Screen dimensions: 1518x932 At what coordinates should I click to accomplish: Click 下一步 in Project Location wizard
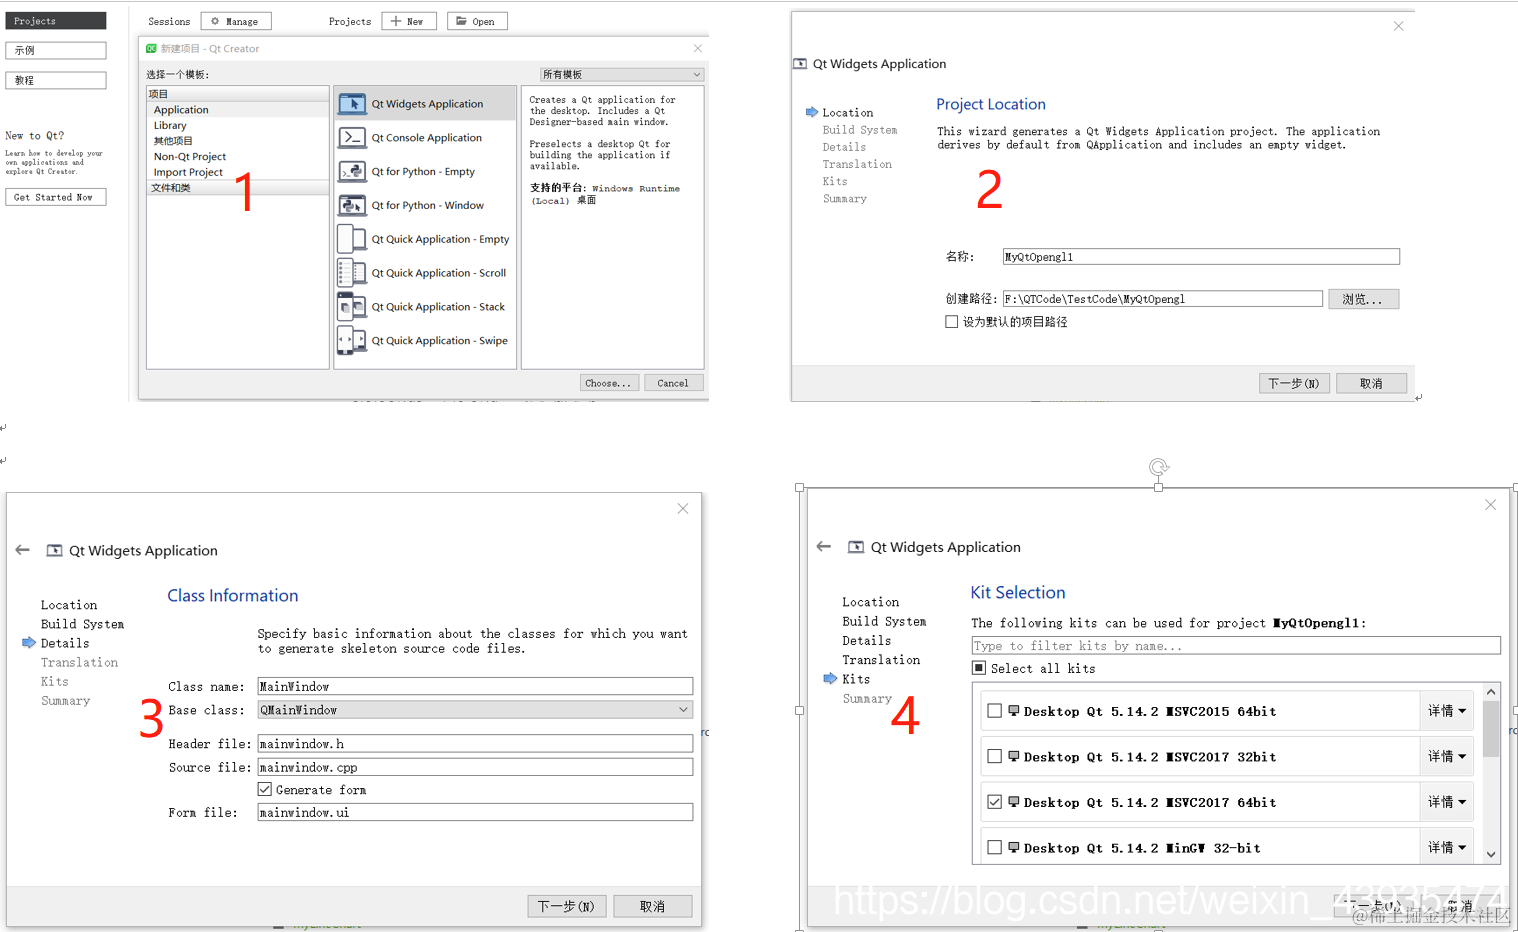1294,383
